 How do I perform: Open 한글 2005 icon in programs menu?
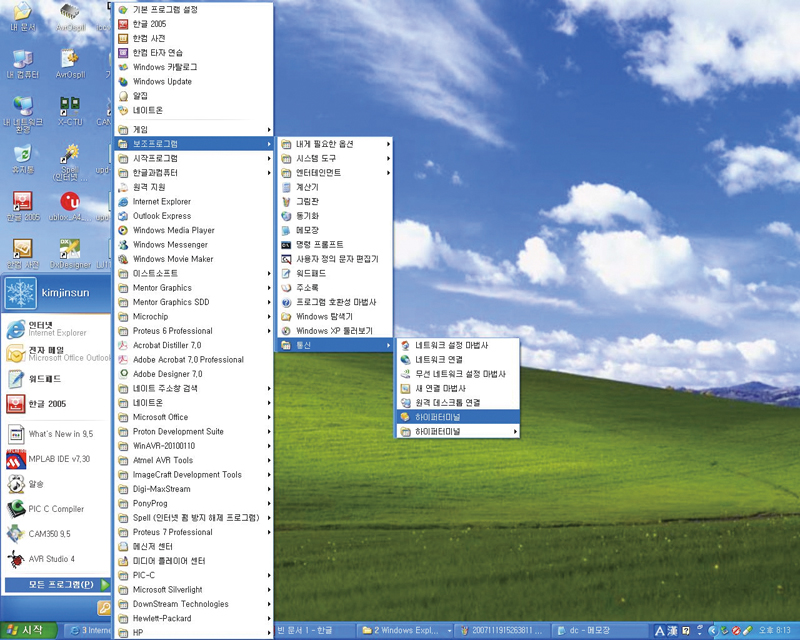tap(123, 24)
